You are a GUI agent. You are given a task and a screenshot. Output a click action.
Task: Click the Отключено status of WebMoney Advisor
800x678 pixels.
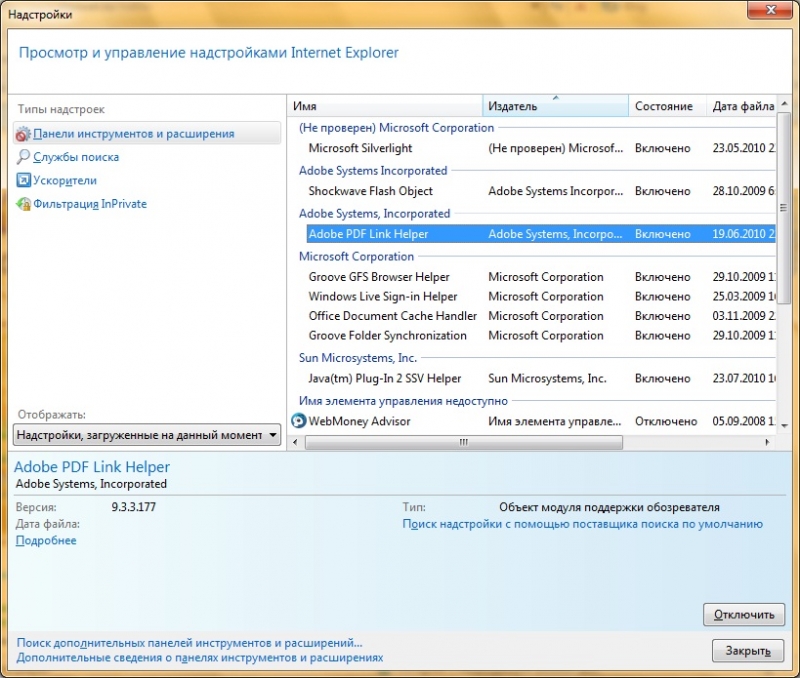(x=666, y=421)
